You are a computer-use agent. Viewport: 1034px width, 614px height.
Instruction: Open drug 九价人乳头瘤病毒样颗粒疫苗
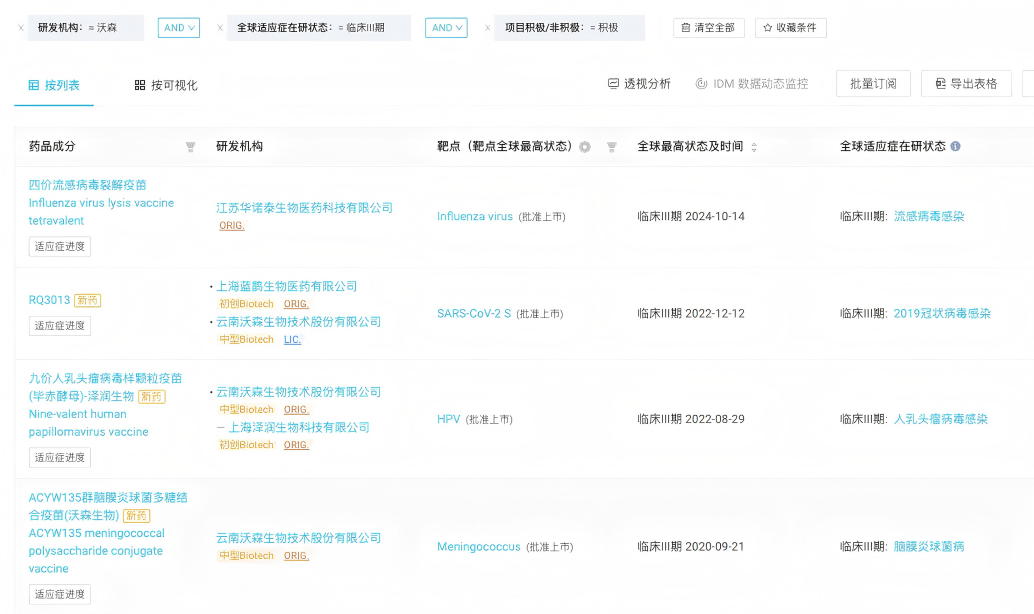click(105, 405)
